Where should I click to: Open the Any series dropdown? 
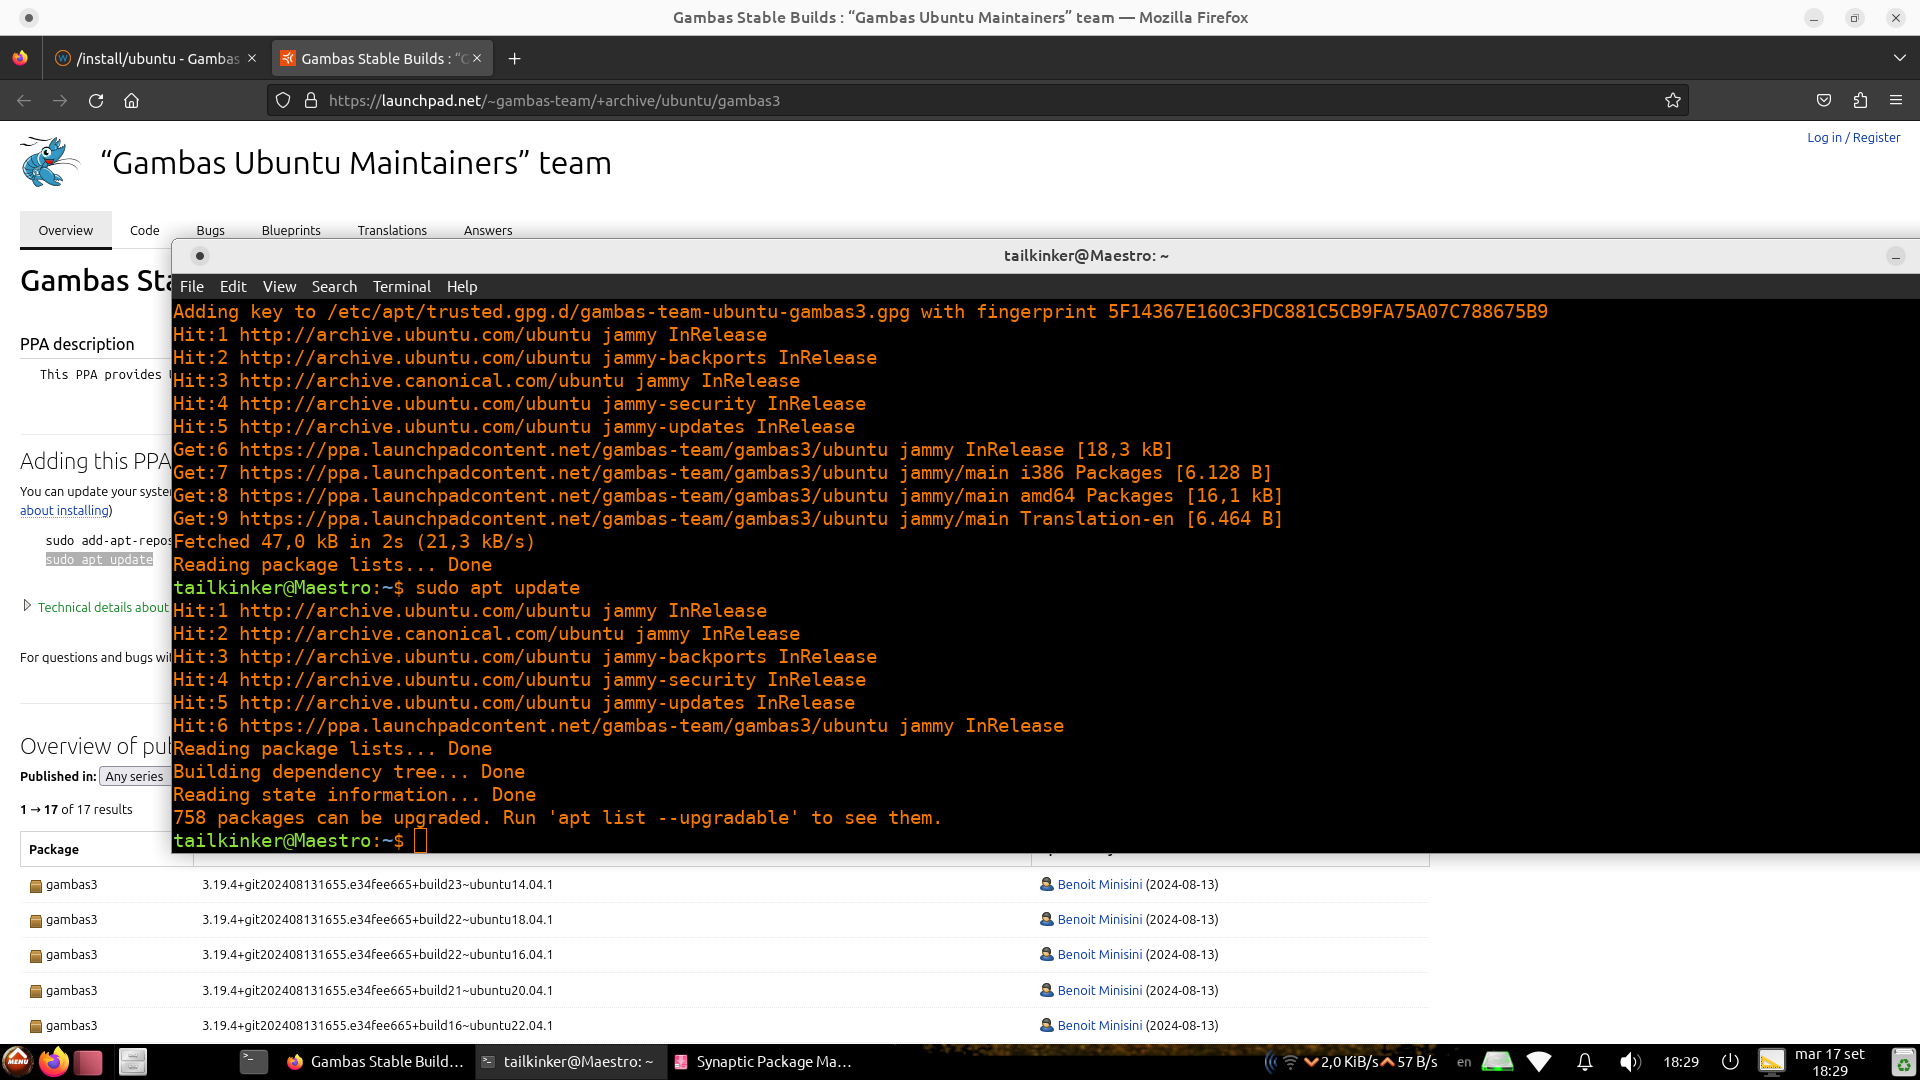135,776
